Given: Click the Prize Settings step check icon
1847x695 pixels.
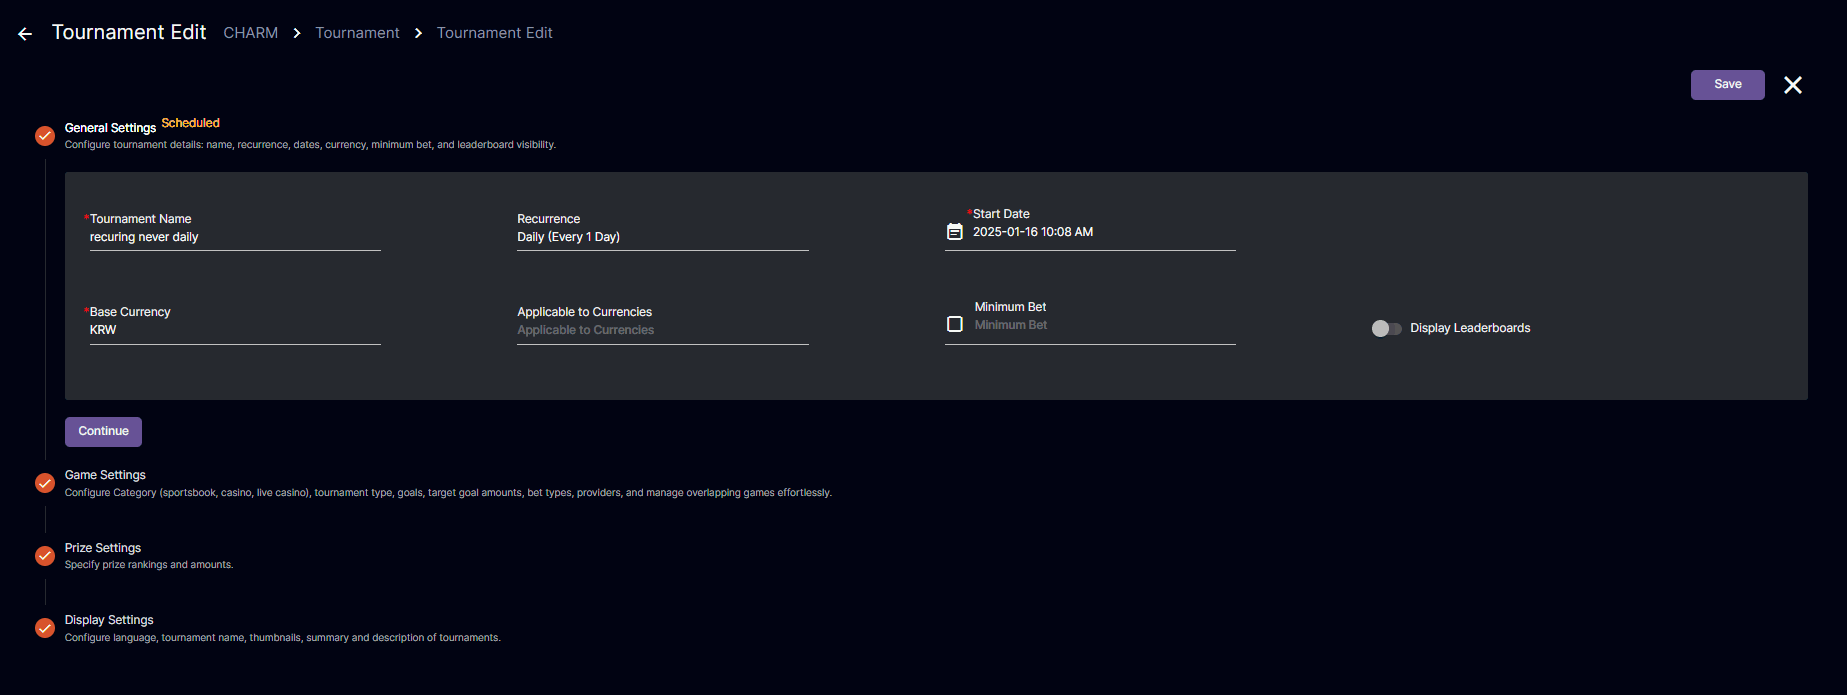Looking at the screenshot, I should click(45, 556).
